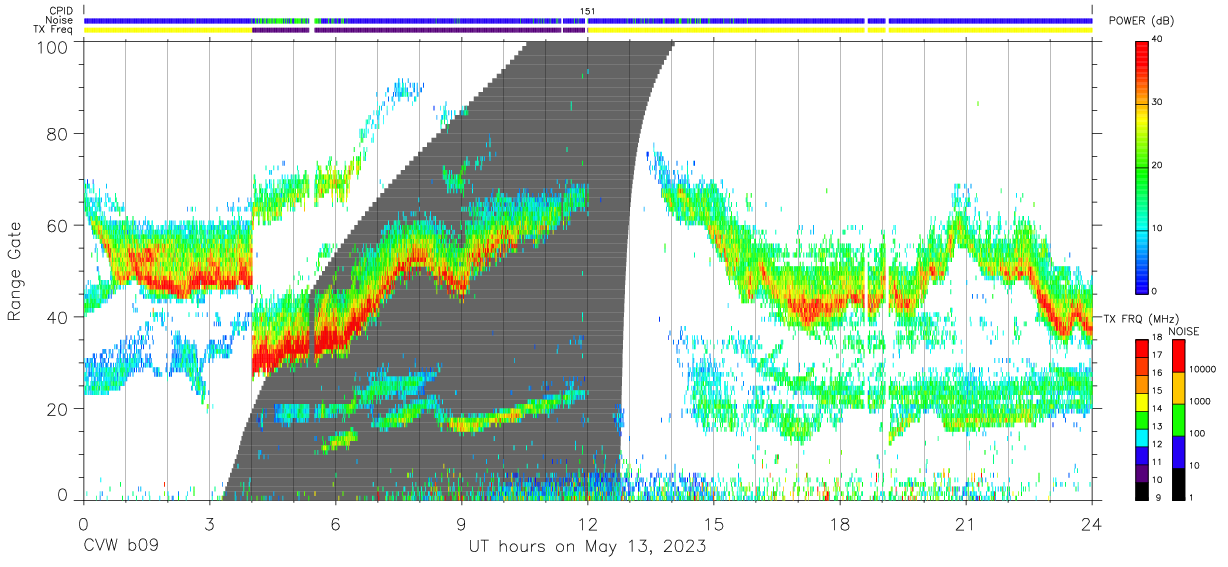This screenshot has height=567, width=1228.
Task: Click the "151" CPID value
Action: click(x=587, y=11)
